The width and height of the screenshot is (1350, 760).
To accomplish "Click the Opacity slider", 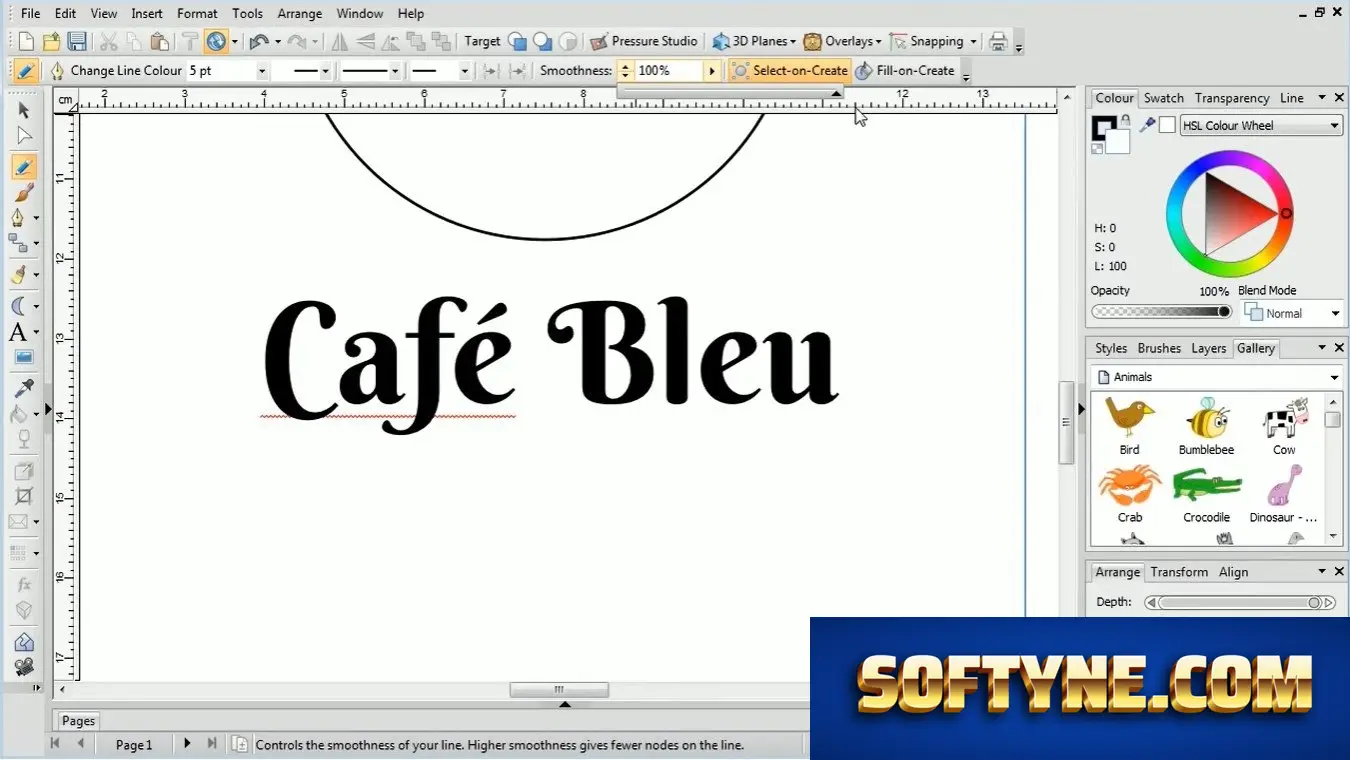I will pyautogui.click(x=1161, y=312).
